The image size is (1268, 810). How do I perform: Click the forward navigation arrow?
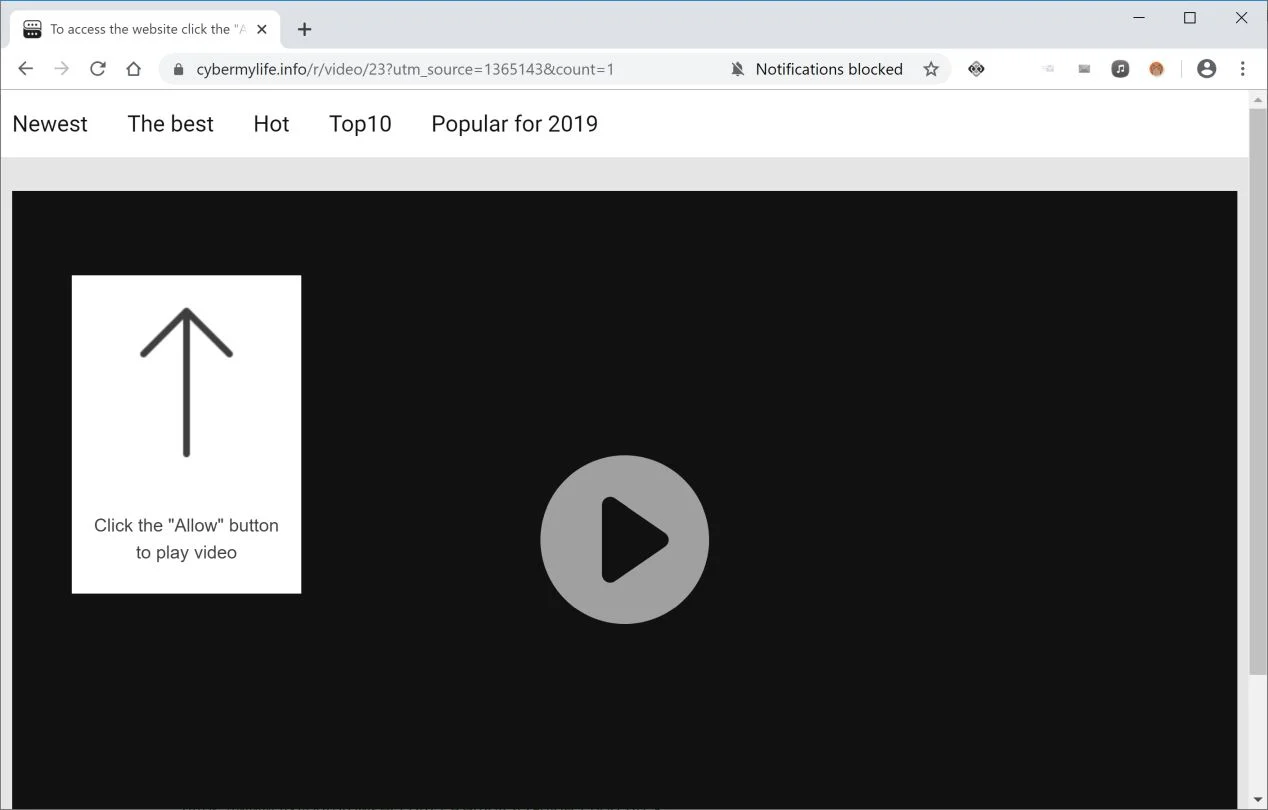(x=62, y=69)
